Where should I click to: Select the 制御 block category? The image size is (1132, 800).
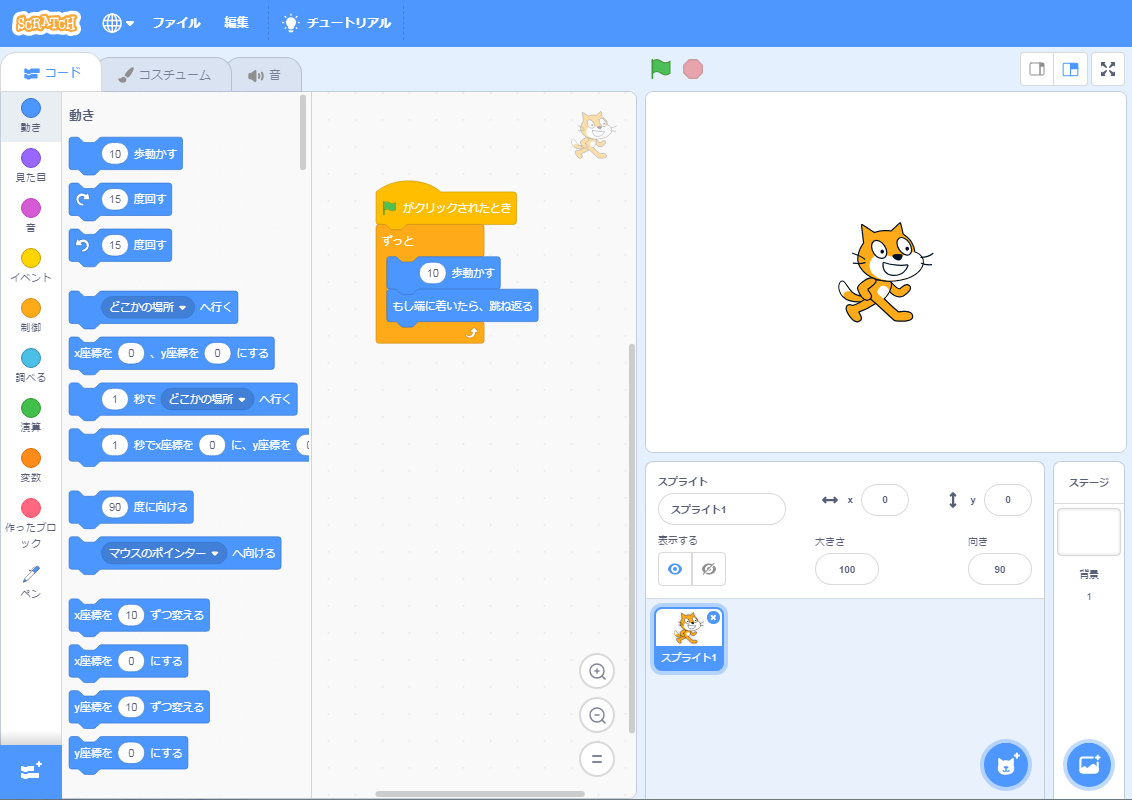(x=30, y=315)
